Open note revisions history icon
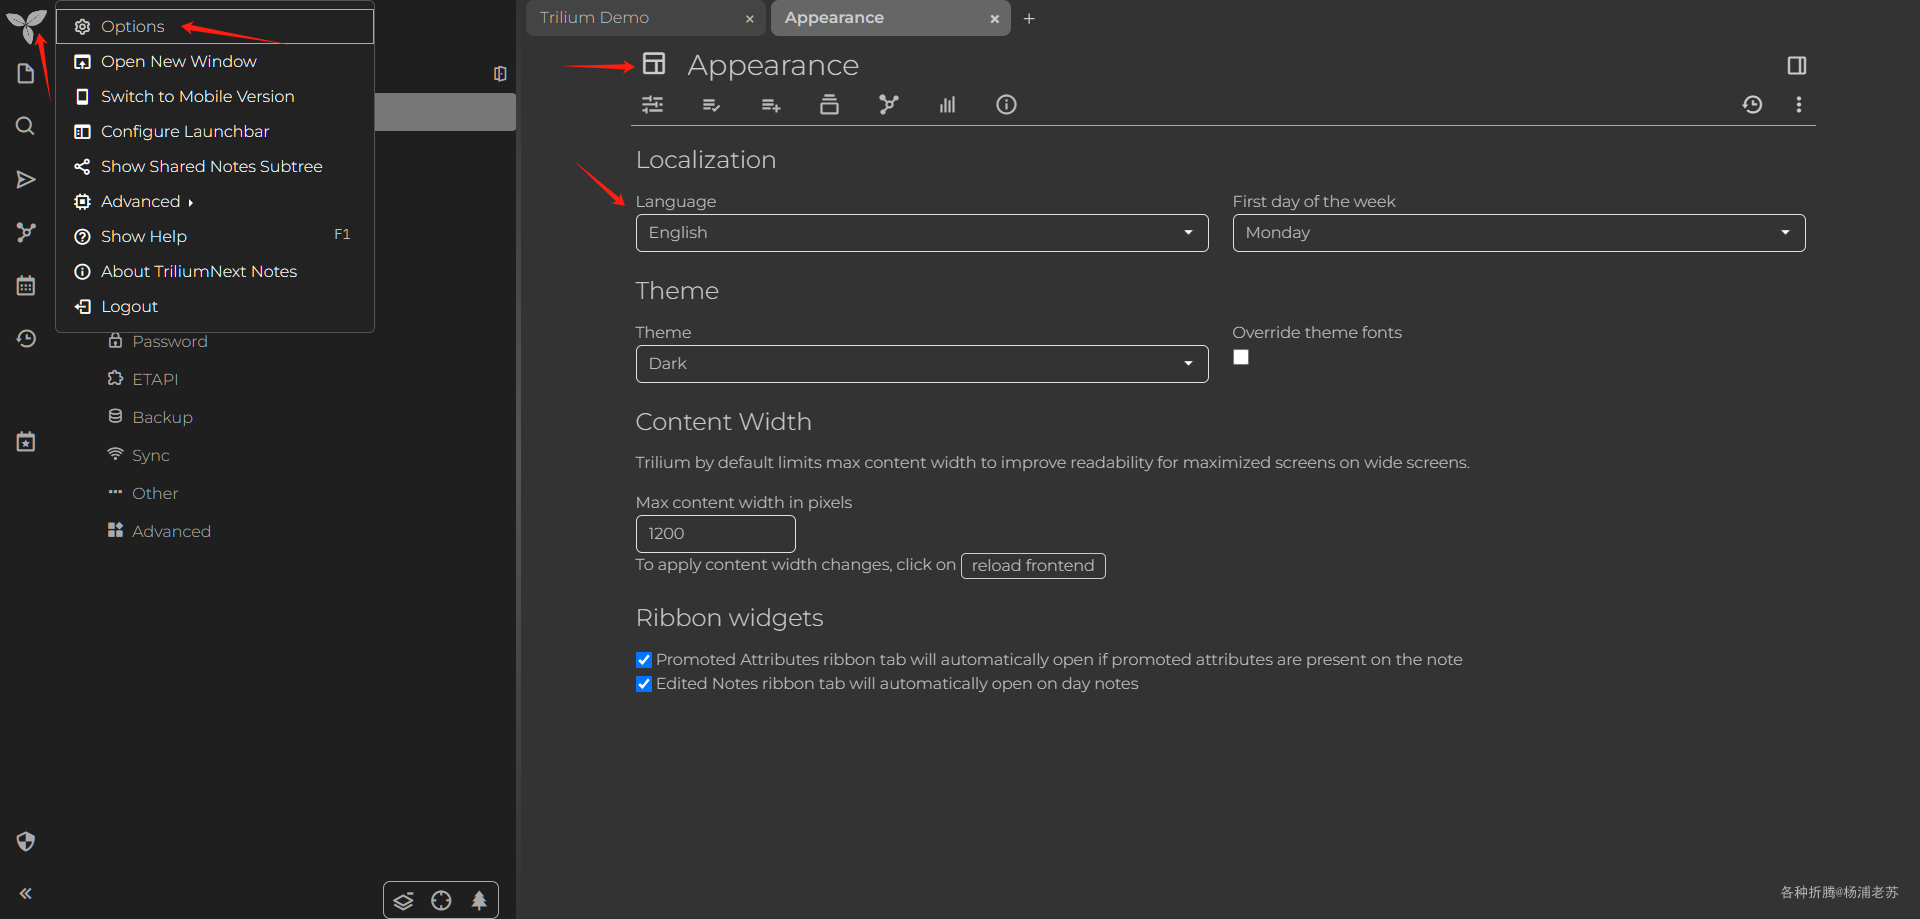 1752,105
